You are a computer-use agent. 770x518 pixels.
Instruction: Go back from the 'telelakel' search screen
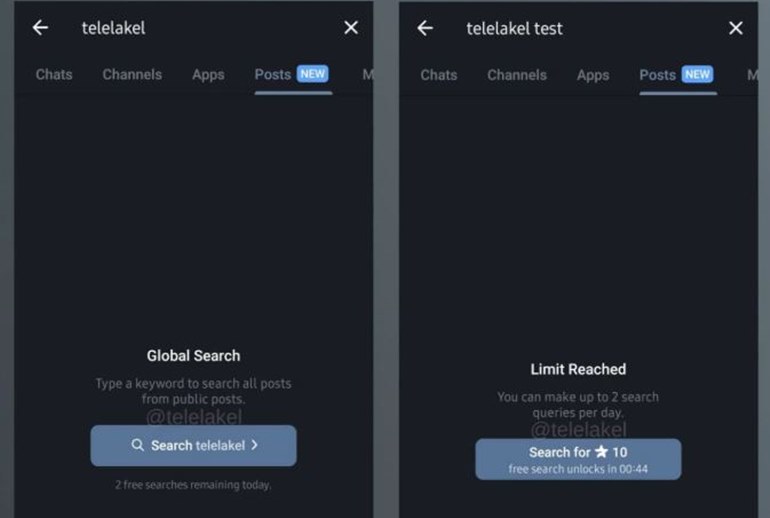(x=40, y=27)
